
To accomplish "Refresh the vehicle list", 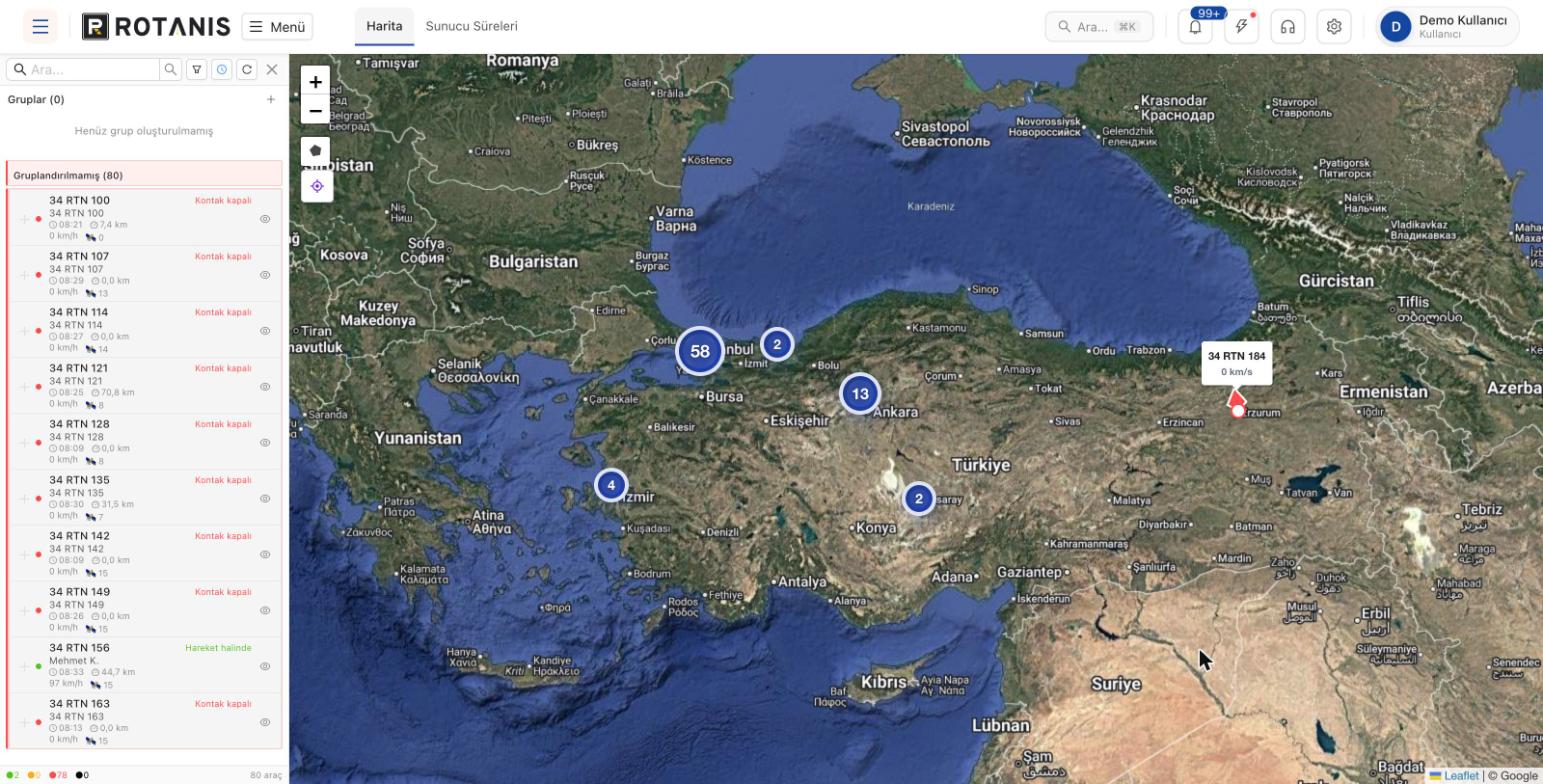I will 247,69.
